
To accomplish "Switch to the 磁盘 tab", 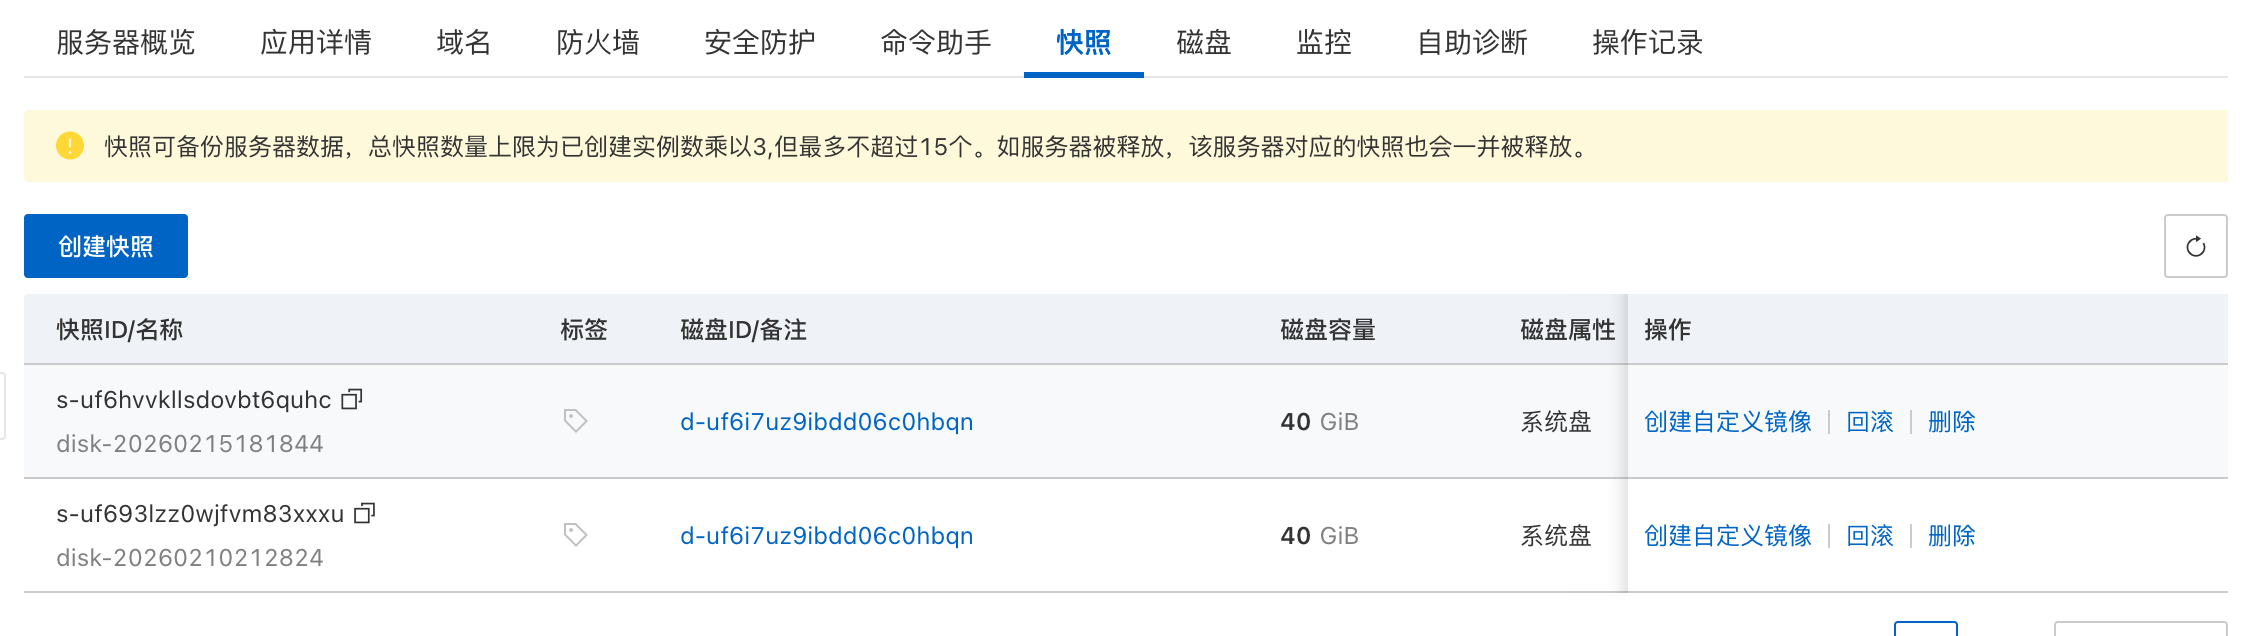I will click(1203, 42).
